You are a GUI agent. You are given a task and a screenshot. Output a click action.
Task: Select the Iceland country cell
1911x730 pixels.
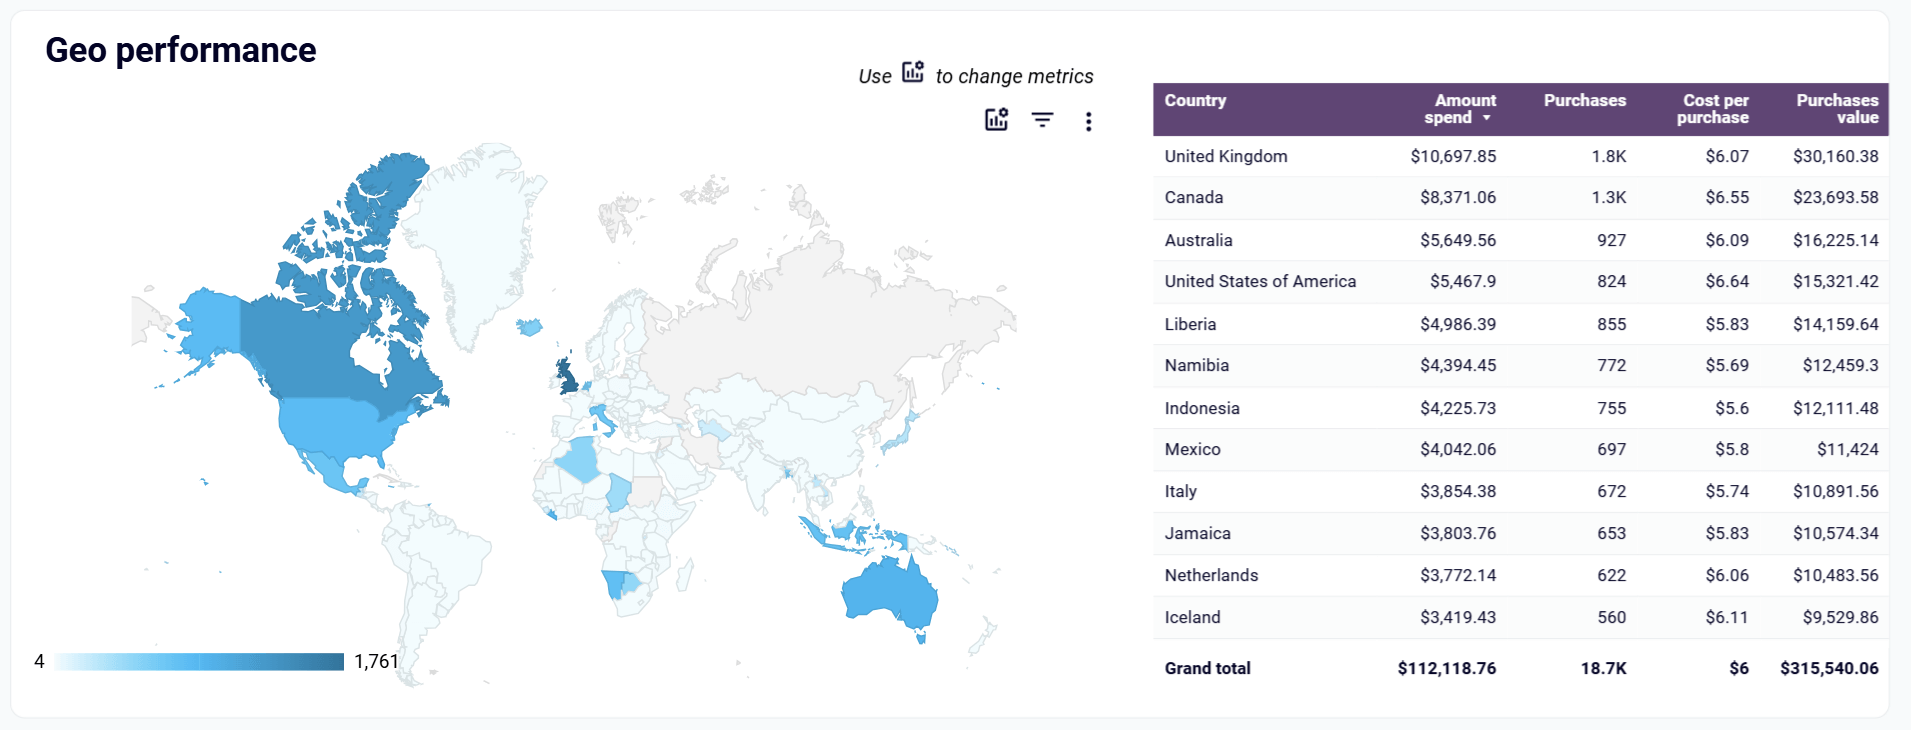pos(1192,617)
